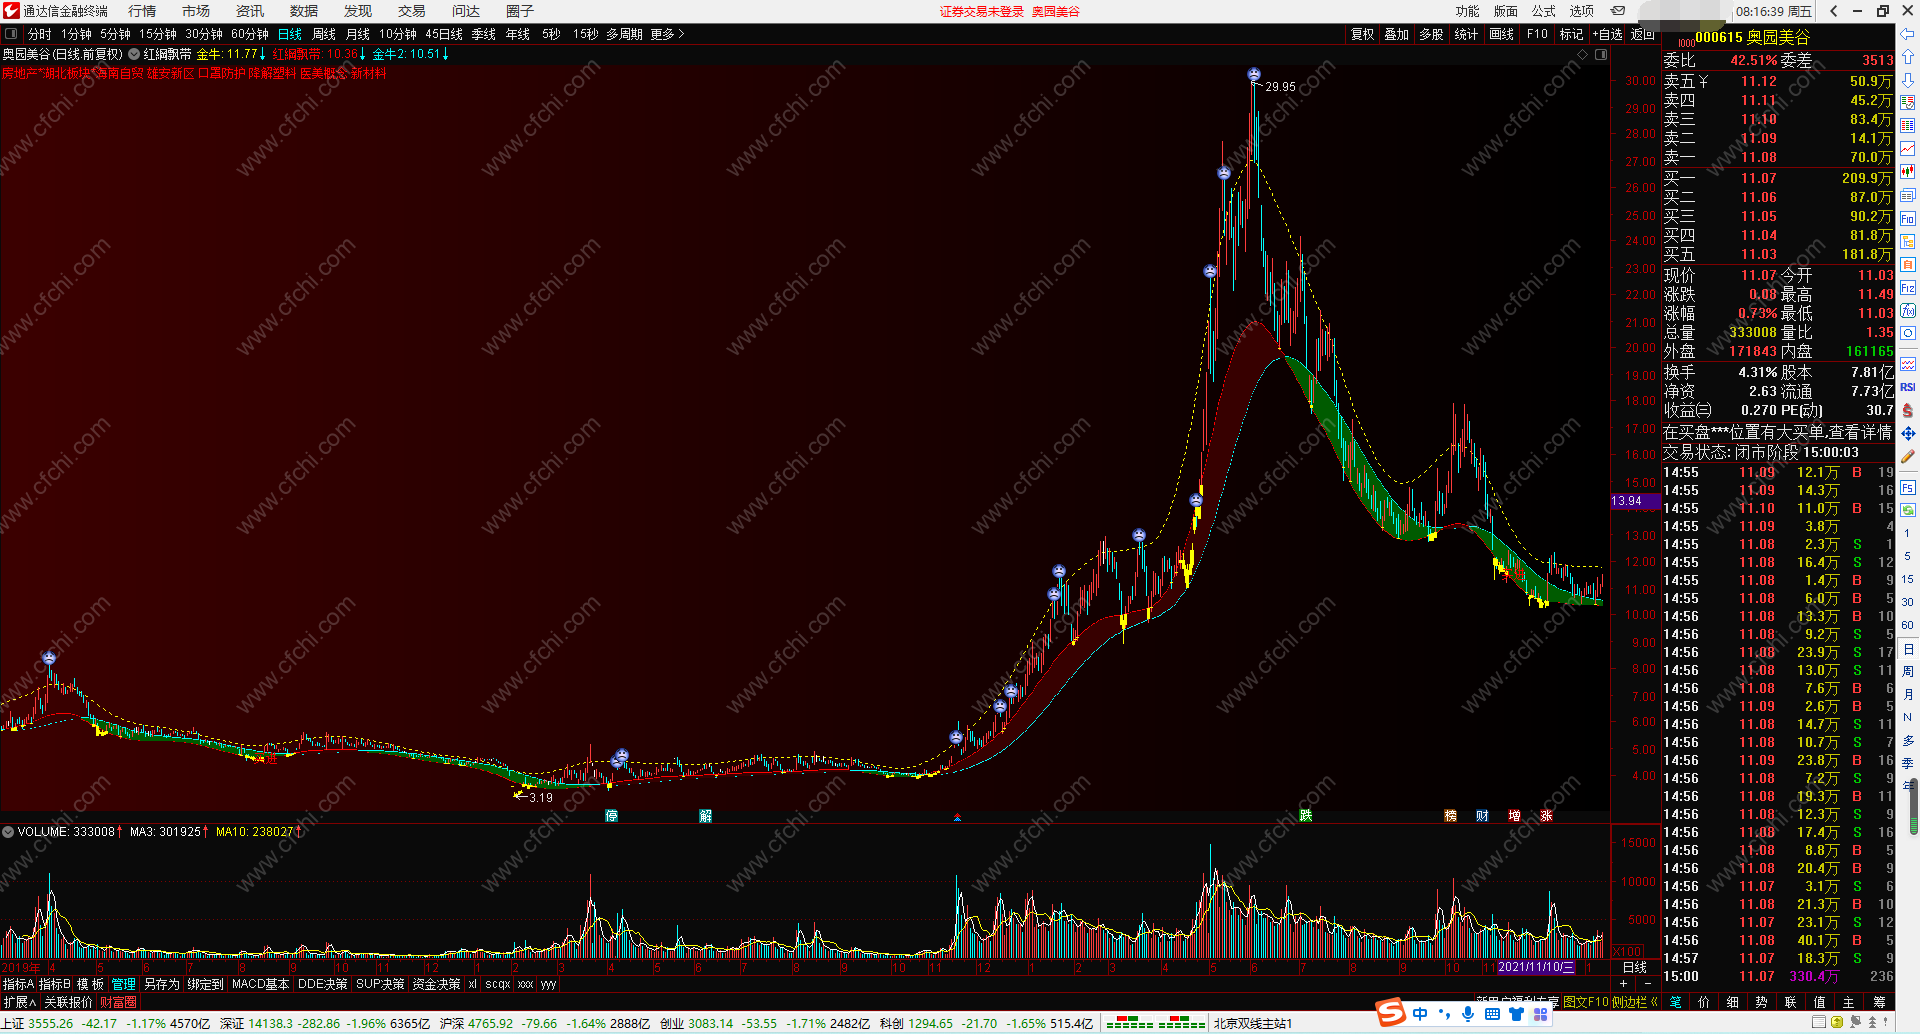Toggle 价 price distribution tab
Image resolution: width=1920 pixels, height=1034 pixels.
(1704, 1001)
